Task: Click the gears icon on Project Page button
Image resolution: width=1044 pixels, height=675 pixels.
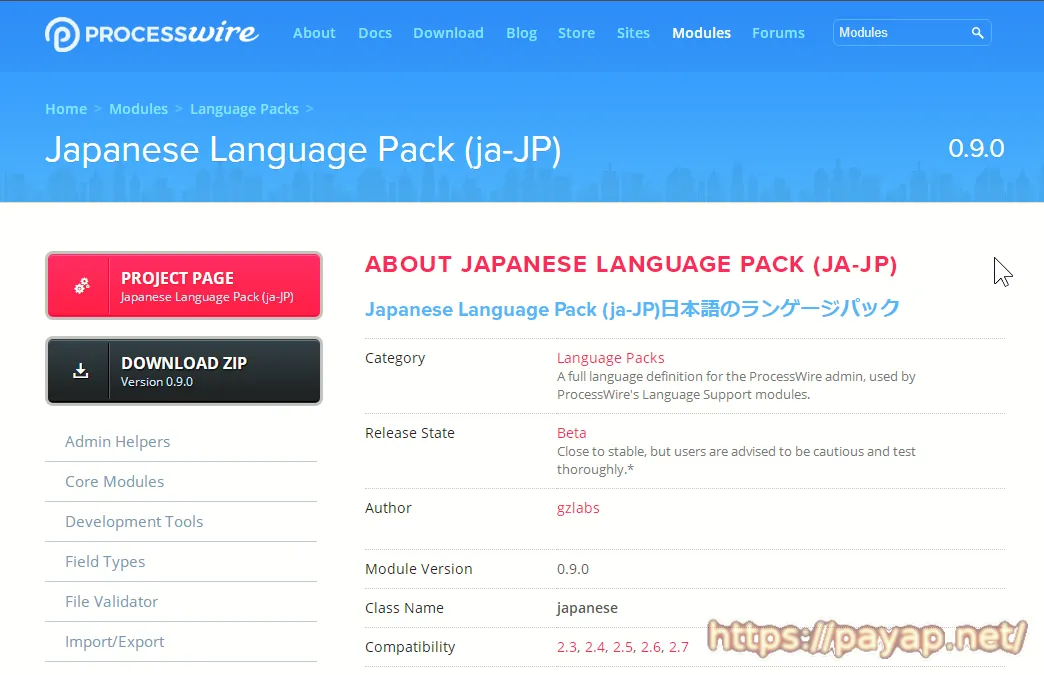Action: (80, 285)
